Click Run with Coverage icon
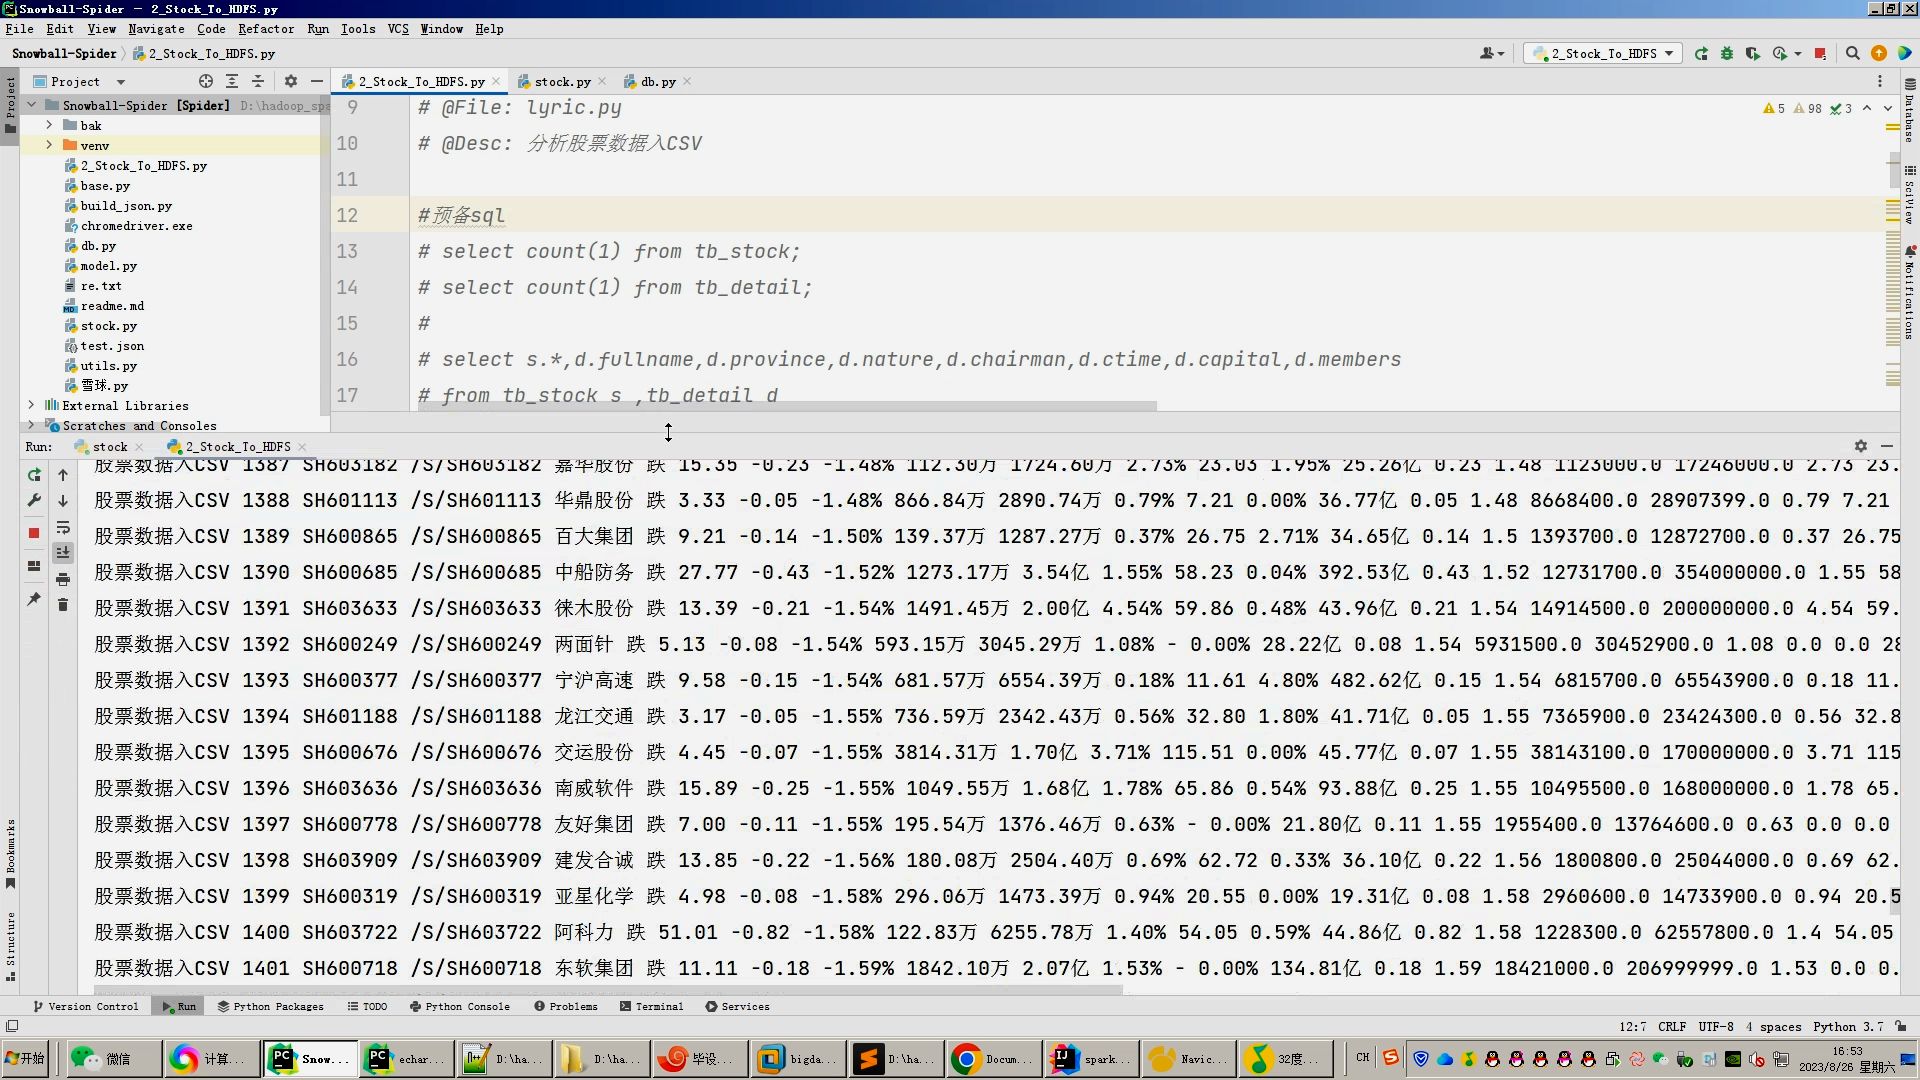 point(1753,54)
